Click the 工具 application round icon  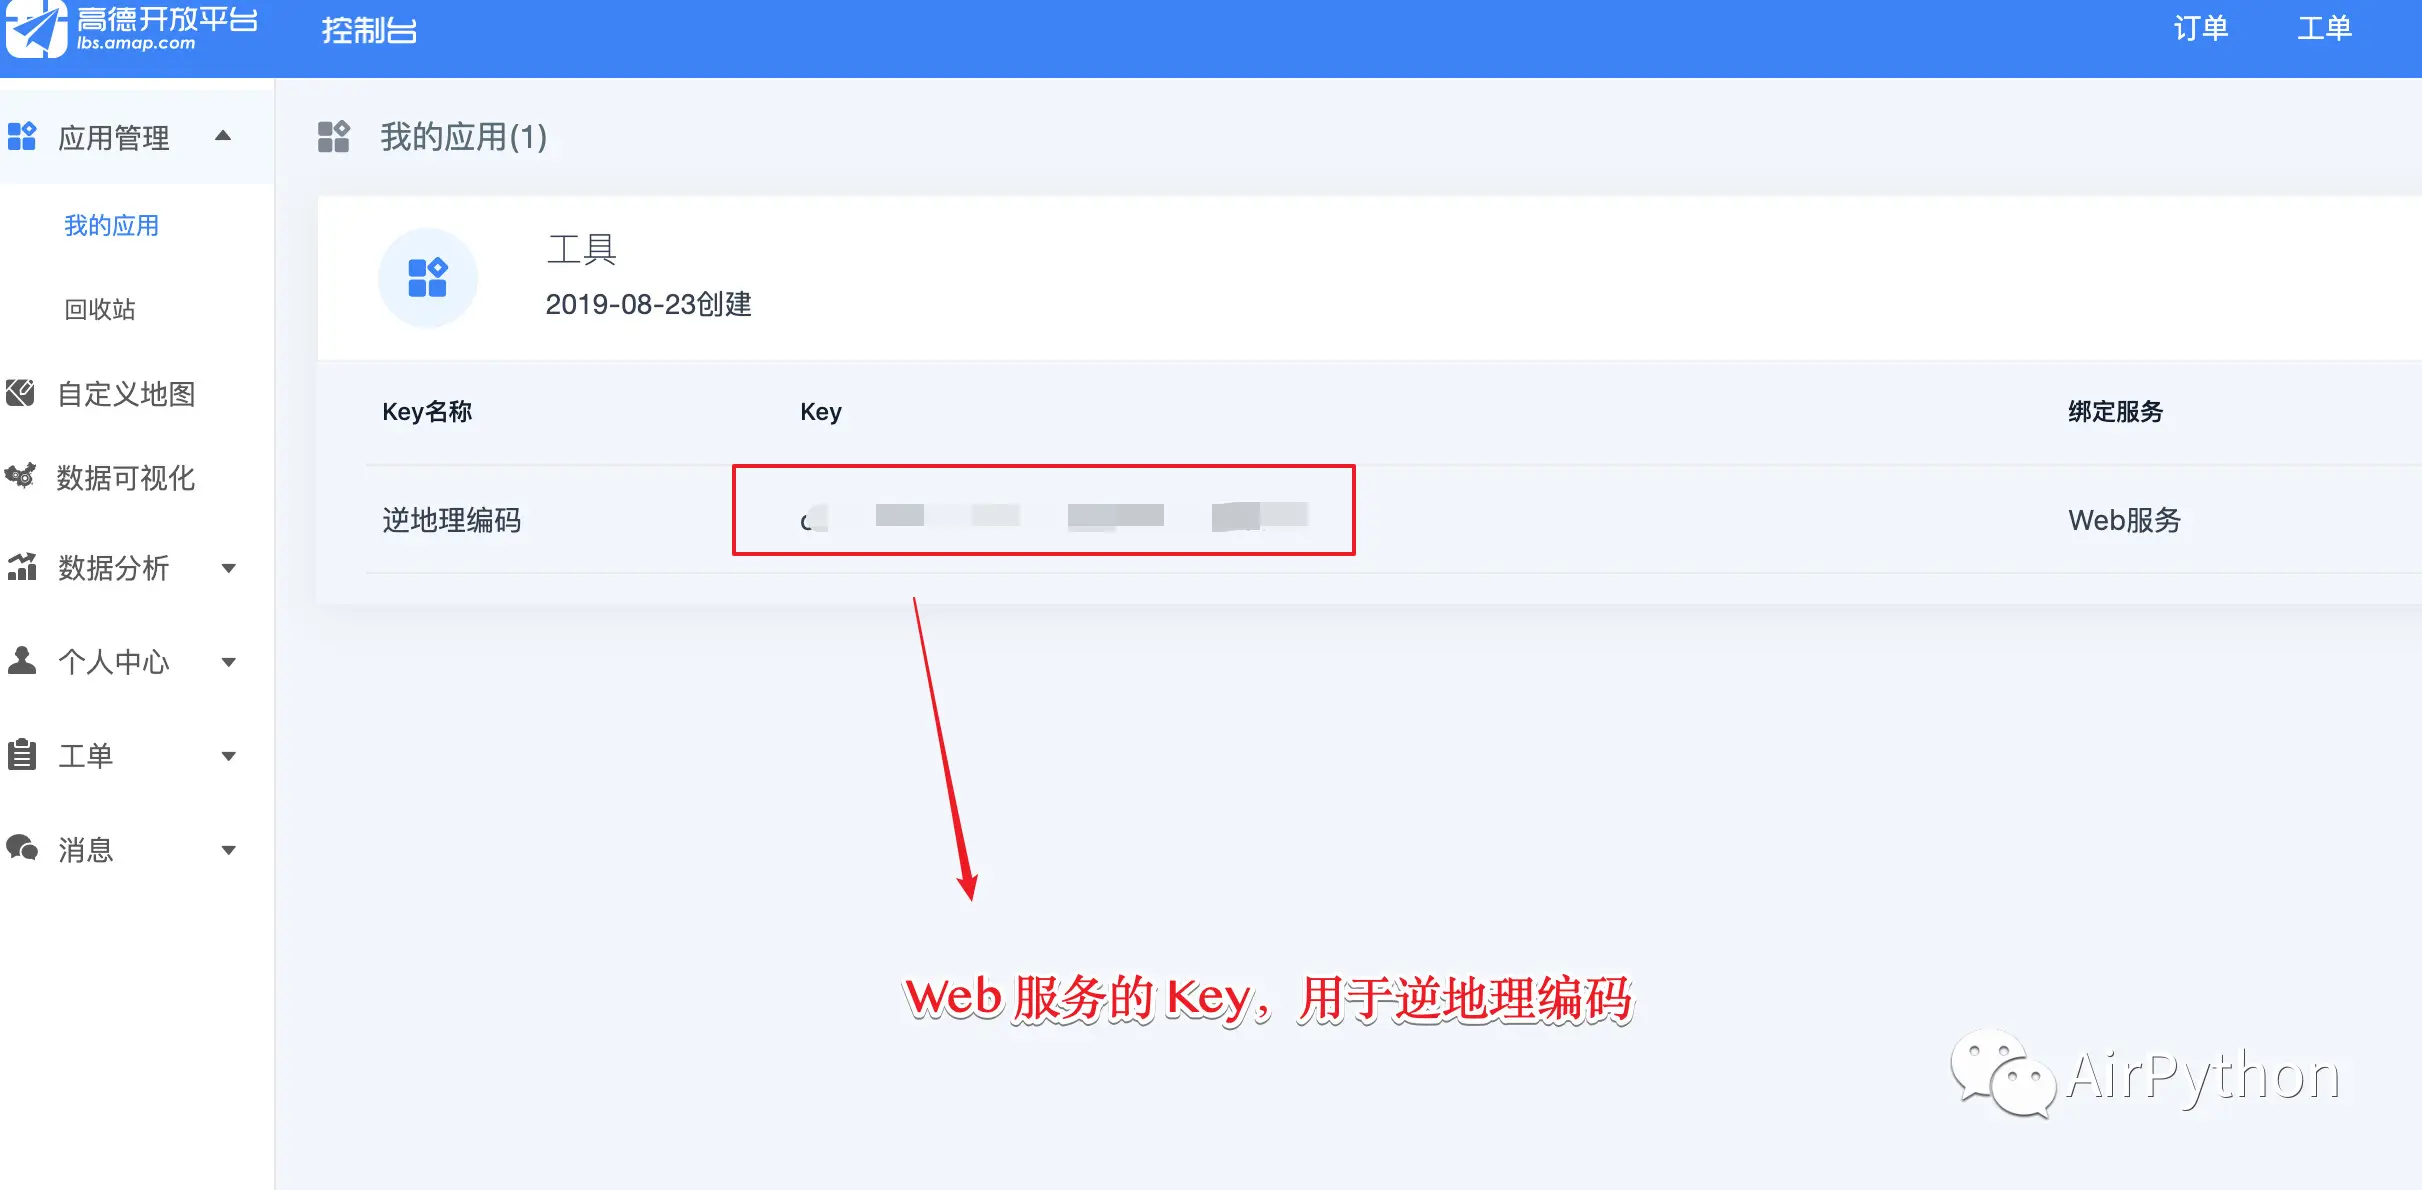pos(427,278)
